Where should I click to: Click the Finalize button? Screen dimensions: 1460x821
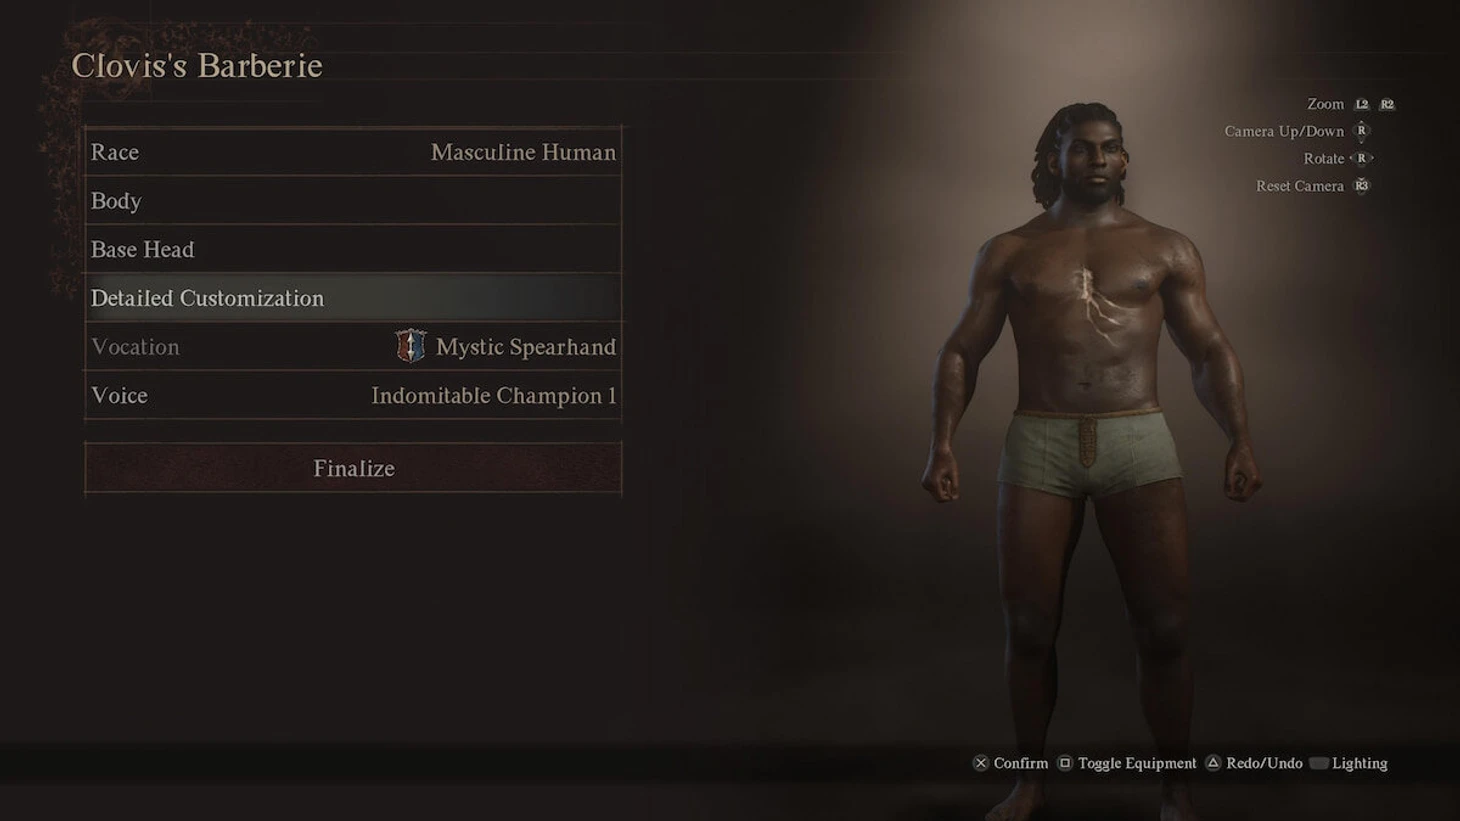point(353,468)
